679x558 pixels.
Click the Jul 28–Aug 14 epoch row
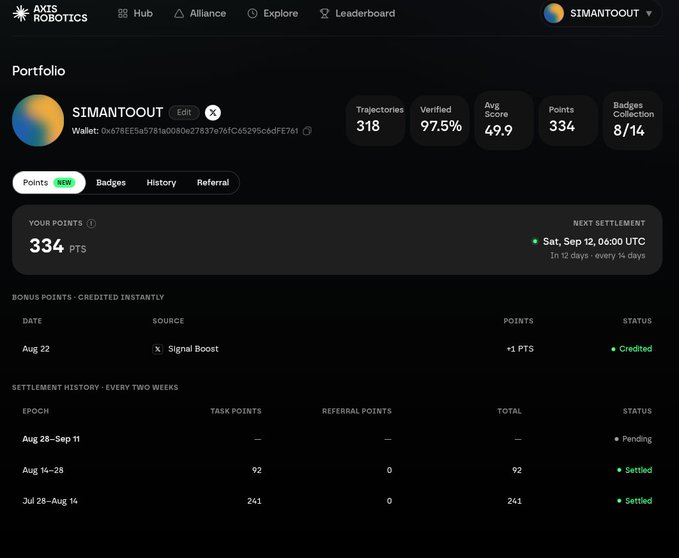pyautogui.click(x=337, y=501)
